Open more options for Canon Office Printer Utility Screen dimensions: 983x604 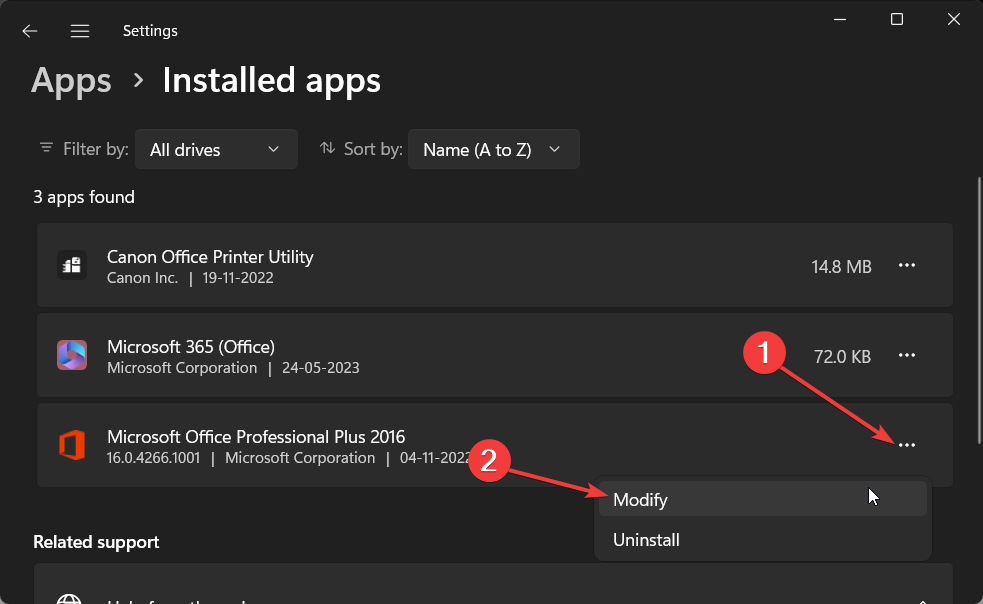pos(907,265)
